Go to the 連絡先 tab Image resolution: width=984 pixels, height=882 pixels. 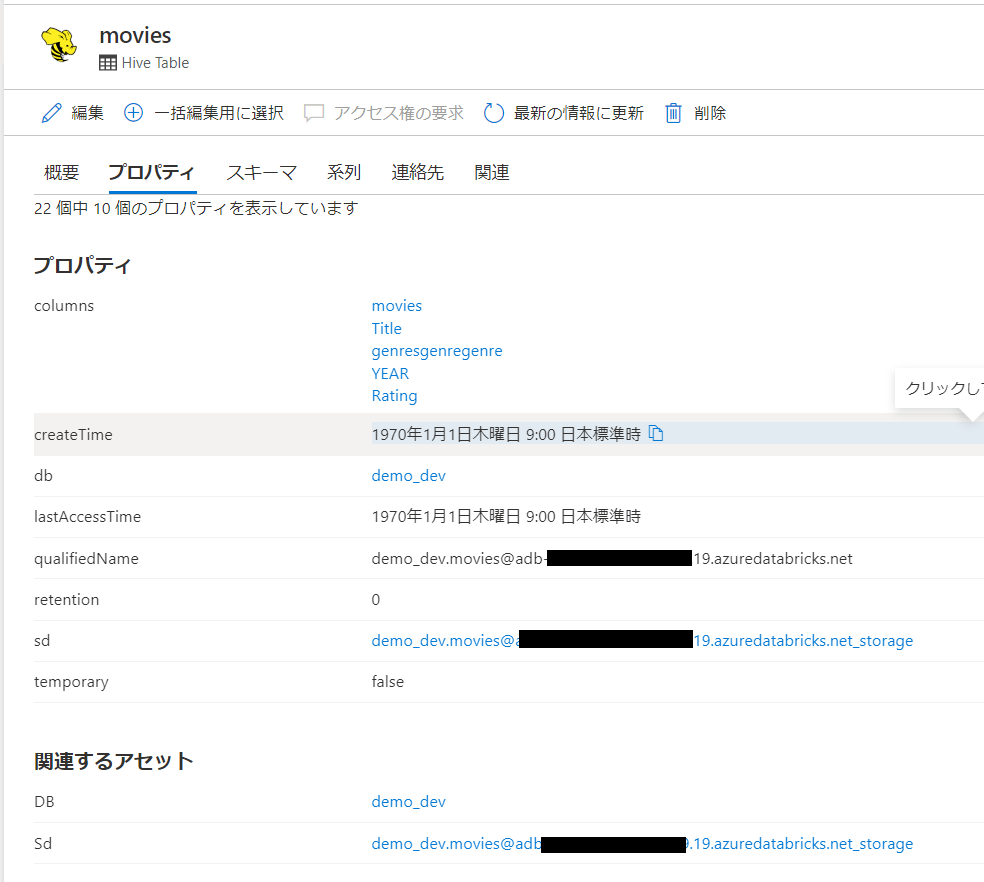[418, 172]
